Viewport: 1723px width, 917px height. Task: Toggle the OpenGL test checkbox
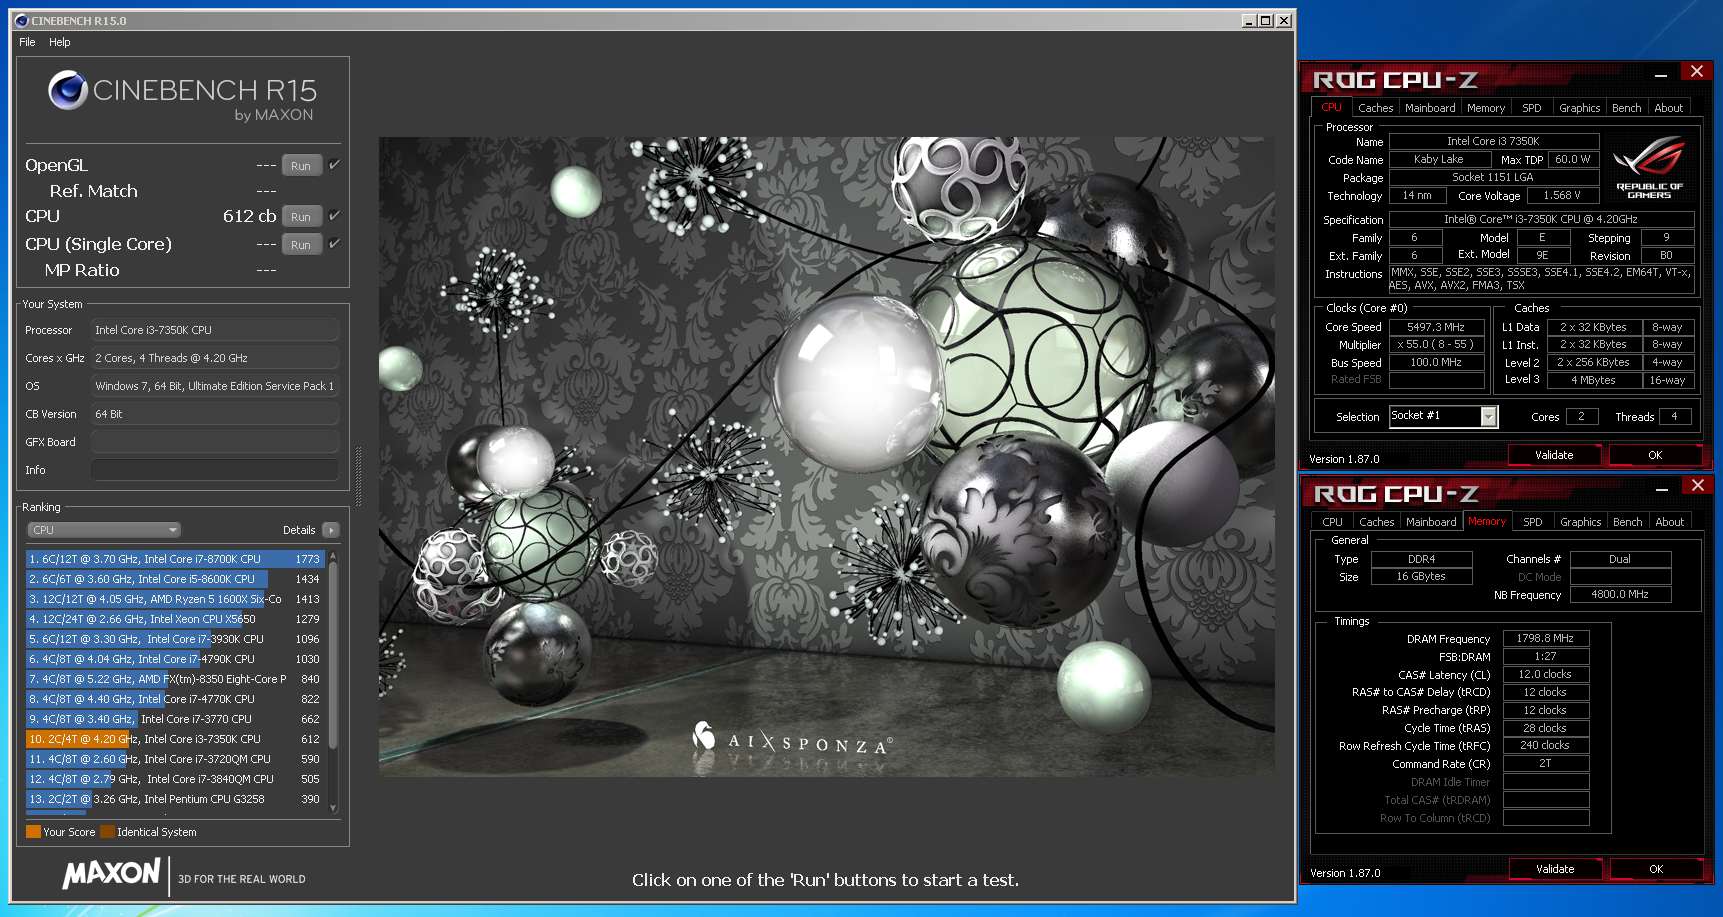(x=334, y=165)
